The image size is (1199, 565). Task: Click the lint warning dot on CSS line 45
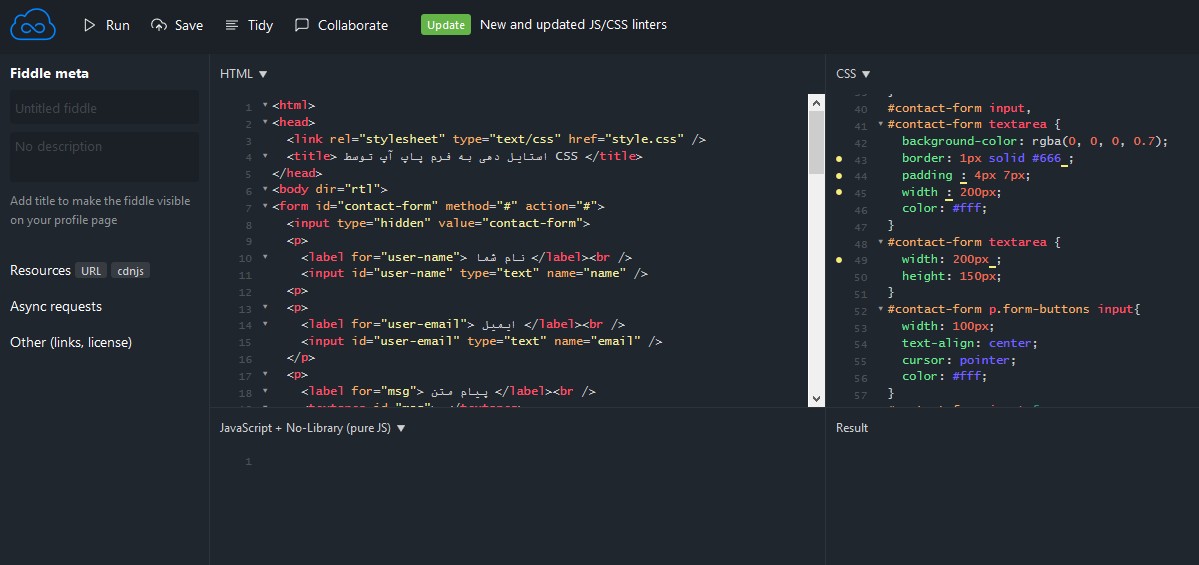tap(839, 192)
